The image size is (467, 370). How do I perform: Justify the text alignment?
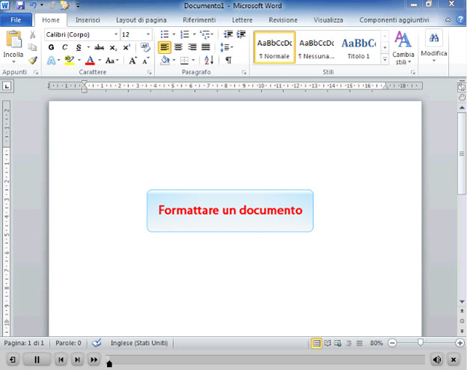coord(206,47)
